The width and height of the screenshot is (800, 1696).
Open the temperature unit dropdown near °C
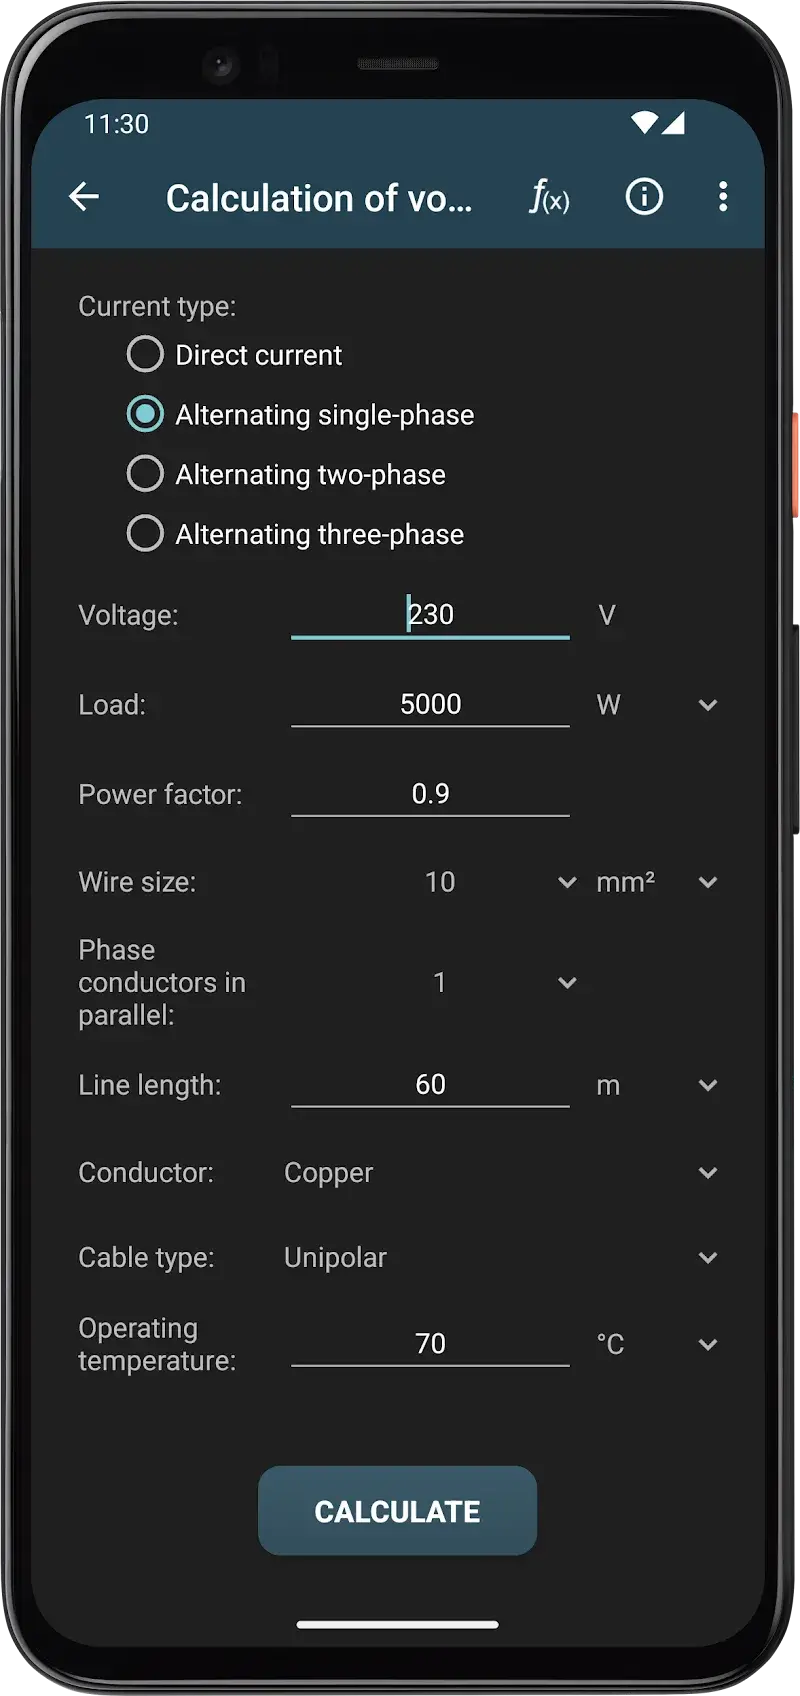point(707,1344)
